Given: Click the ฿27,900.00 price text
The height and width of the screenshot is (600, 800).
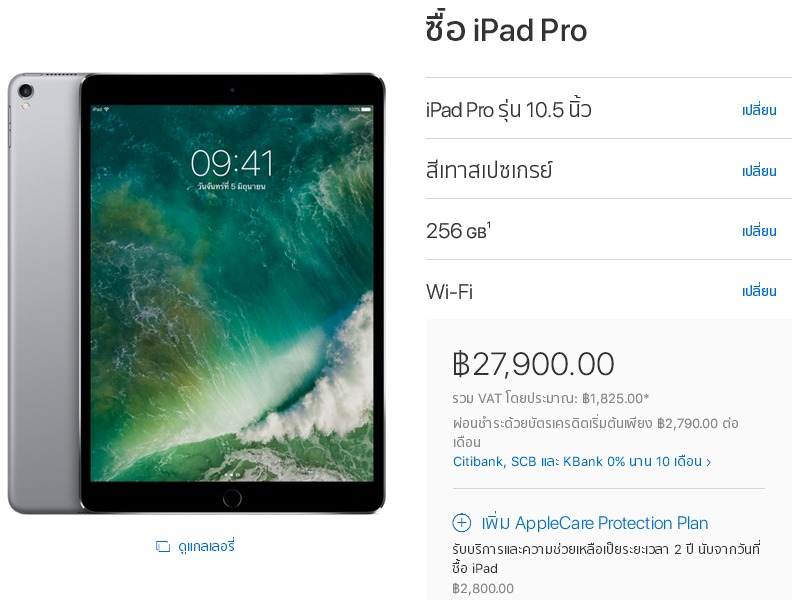Looking at the screenshot, I should click(x=533, y=363).
